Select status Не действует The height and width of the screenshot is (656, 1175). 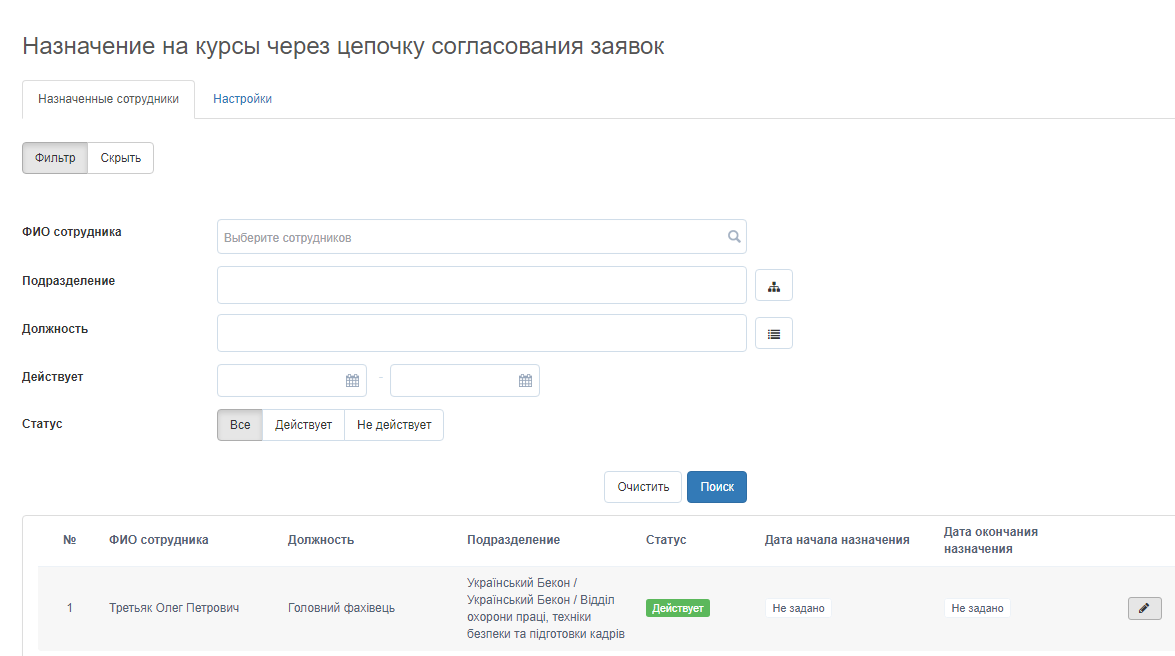click(393, 425)
